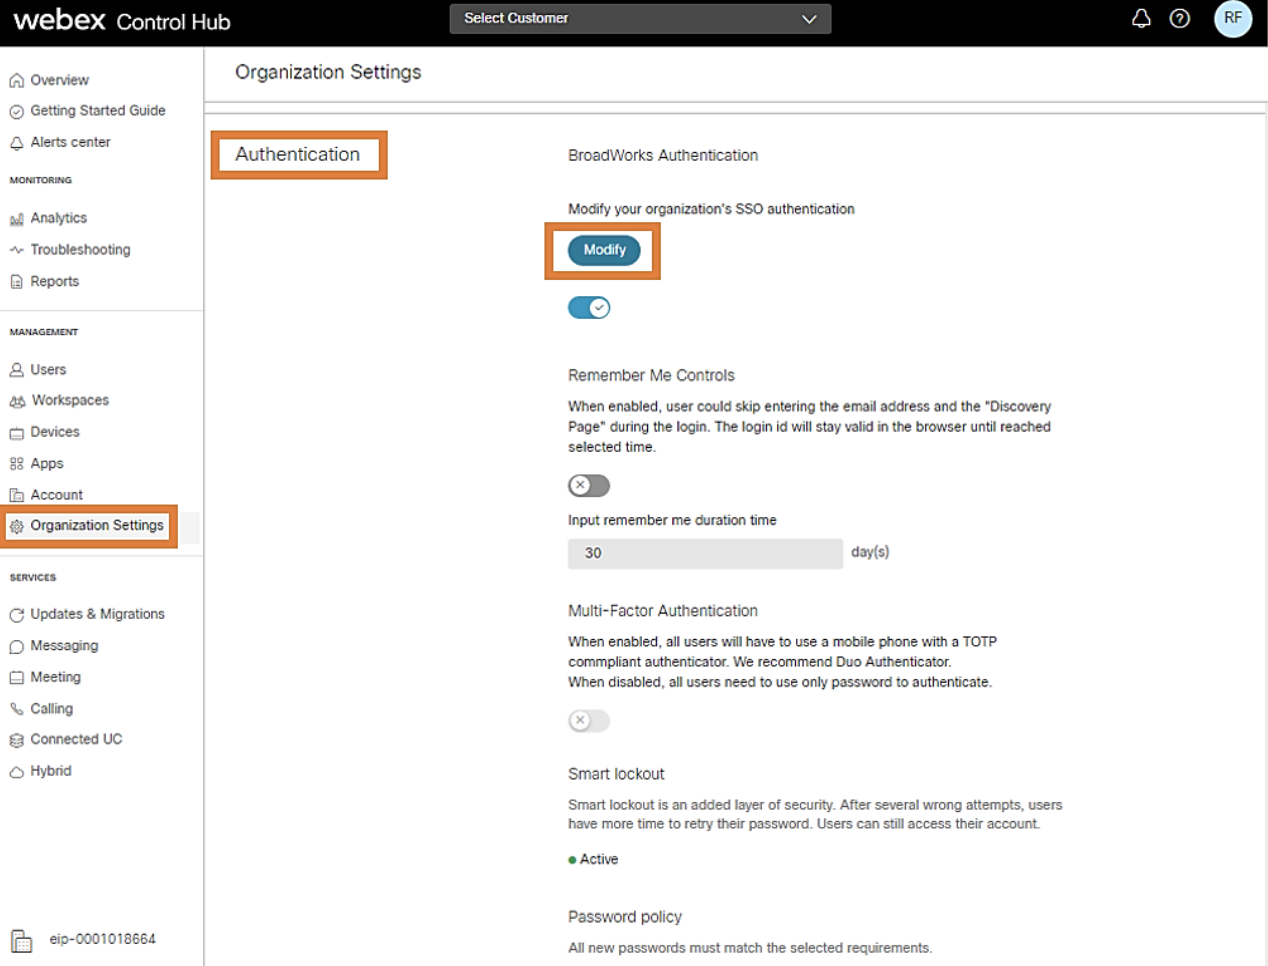Go to Overview in the sidebar
This screenshot has width=1268, height=966.
click(59, 80)
